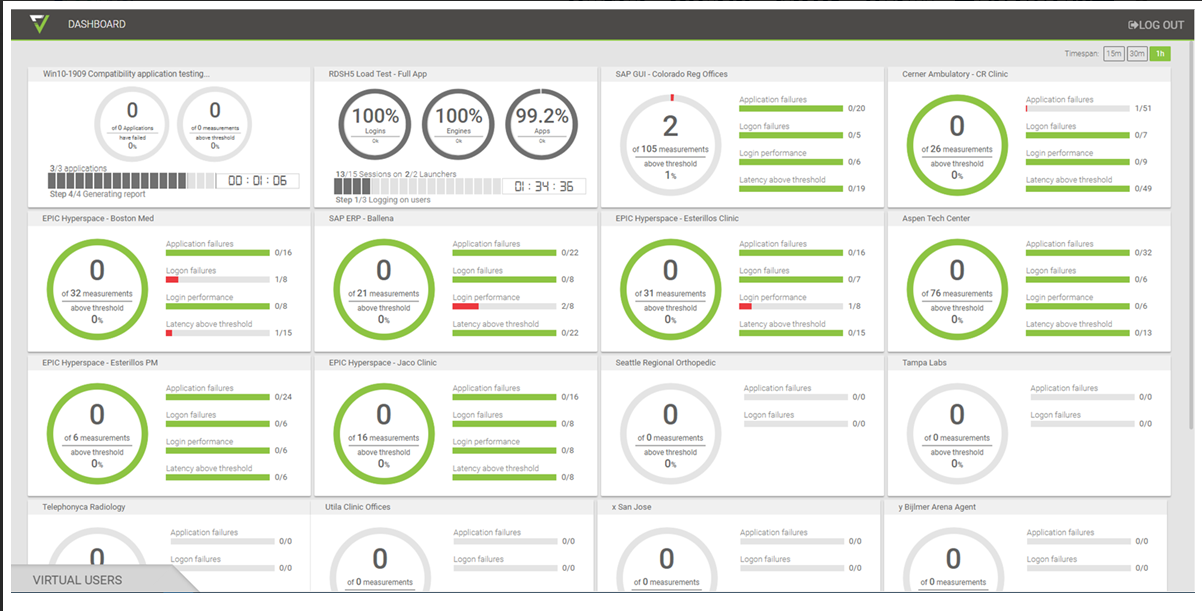Viewport: 1202px width, 611px height.
Task: Open the Aspen Tech Center card title
Action: coord(936,218)
